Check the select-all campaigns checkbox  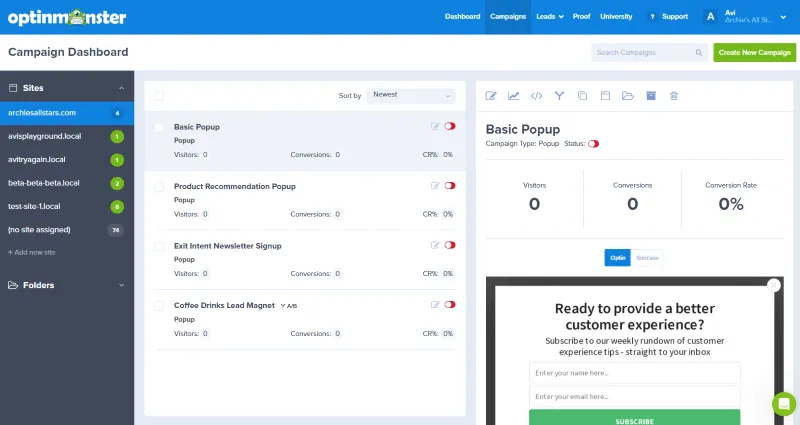coord(159,96)
